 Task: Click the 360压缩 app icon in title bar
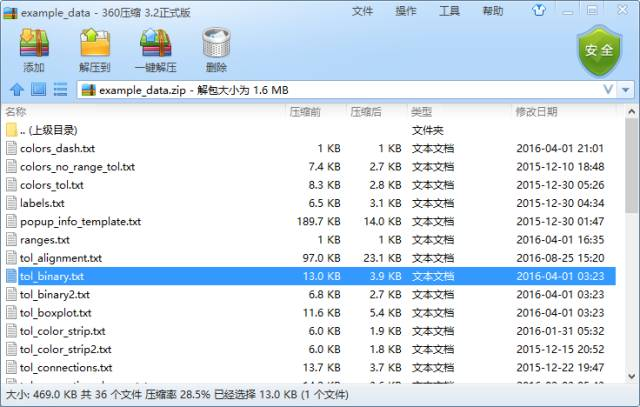(10, 13)
